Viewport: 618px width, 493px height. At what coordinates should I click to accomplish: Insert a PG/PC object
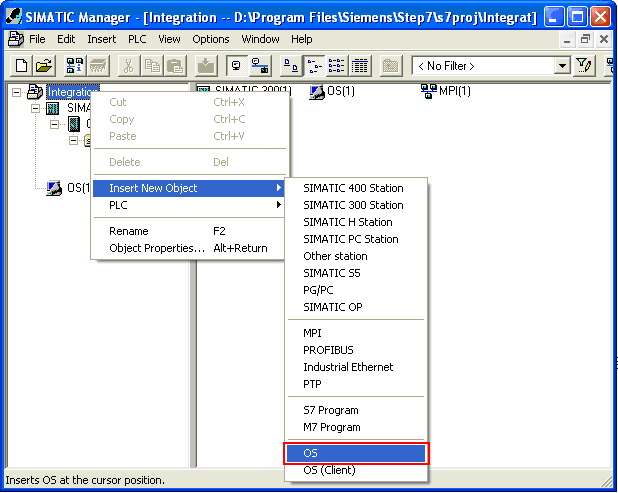[356, 290]
